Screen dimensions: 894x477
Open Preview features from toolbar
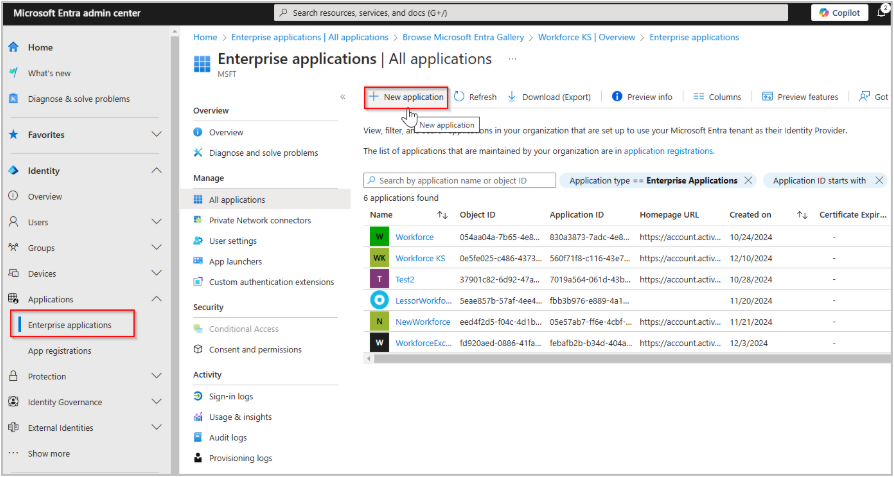click(800, 97)
